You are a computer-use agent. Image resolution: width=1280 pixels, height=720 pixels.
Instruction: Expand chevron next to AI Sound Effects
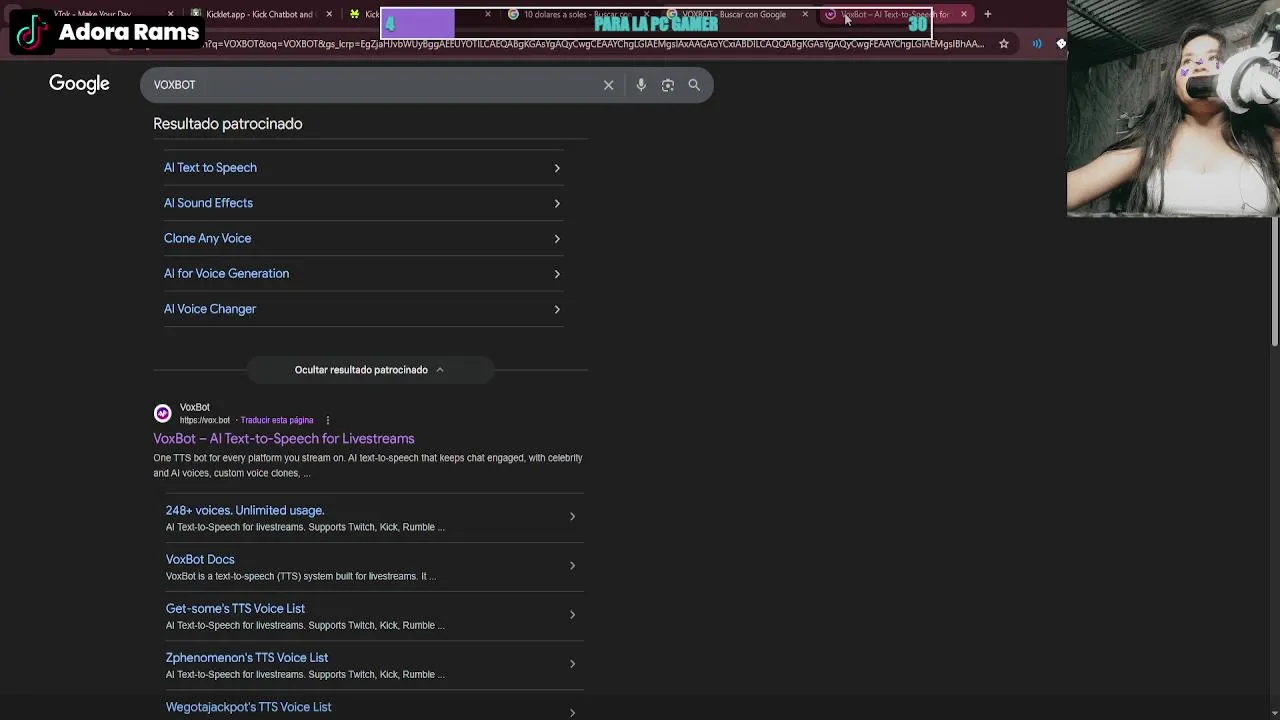[557, 203]
